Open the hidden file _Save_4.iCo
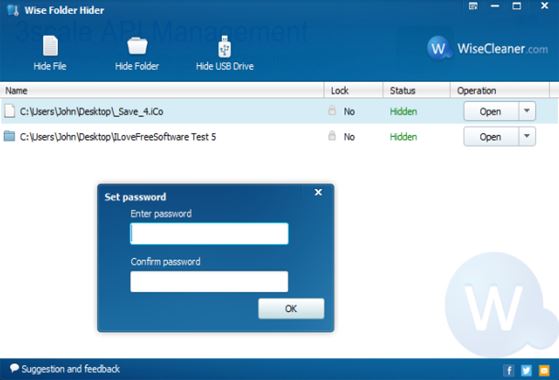559x380 pixels. click(490, 112)
